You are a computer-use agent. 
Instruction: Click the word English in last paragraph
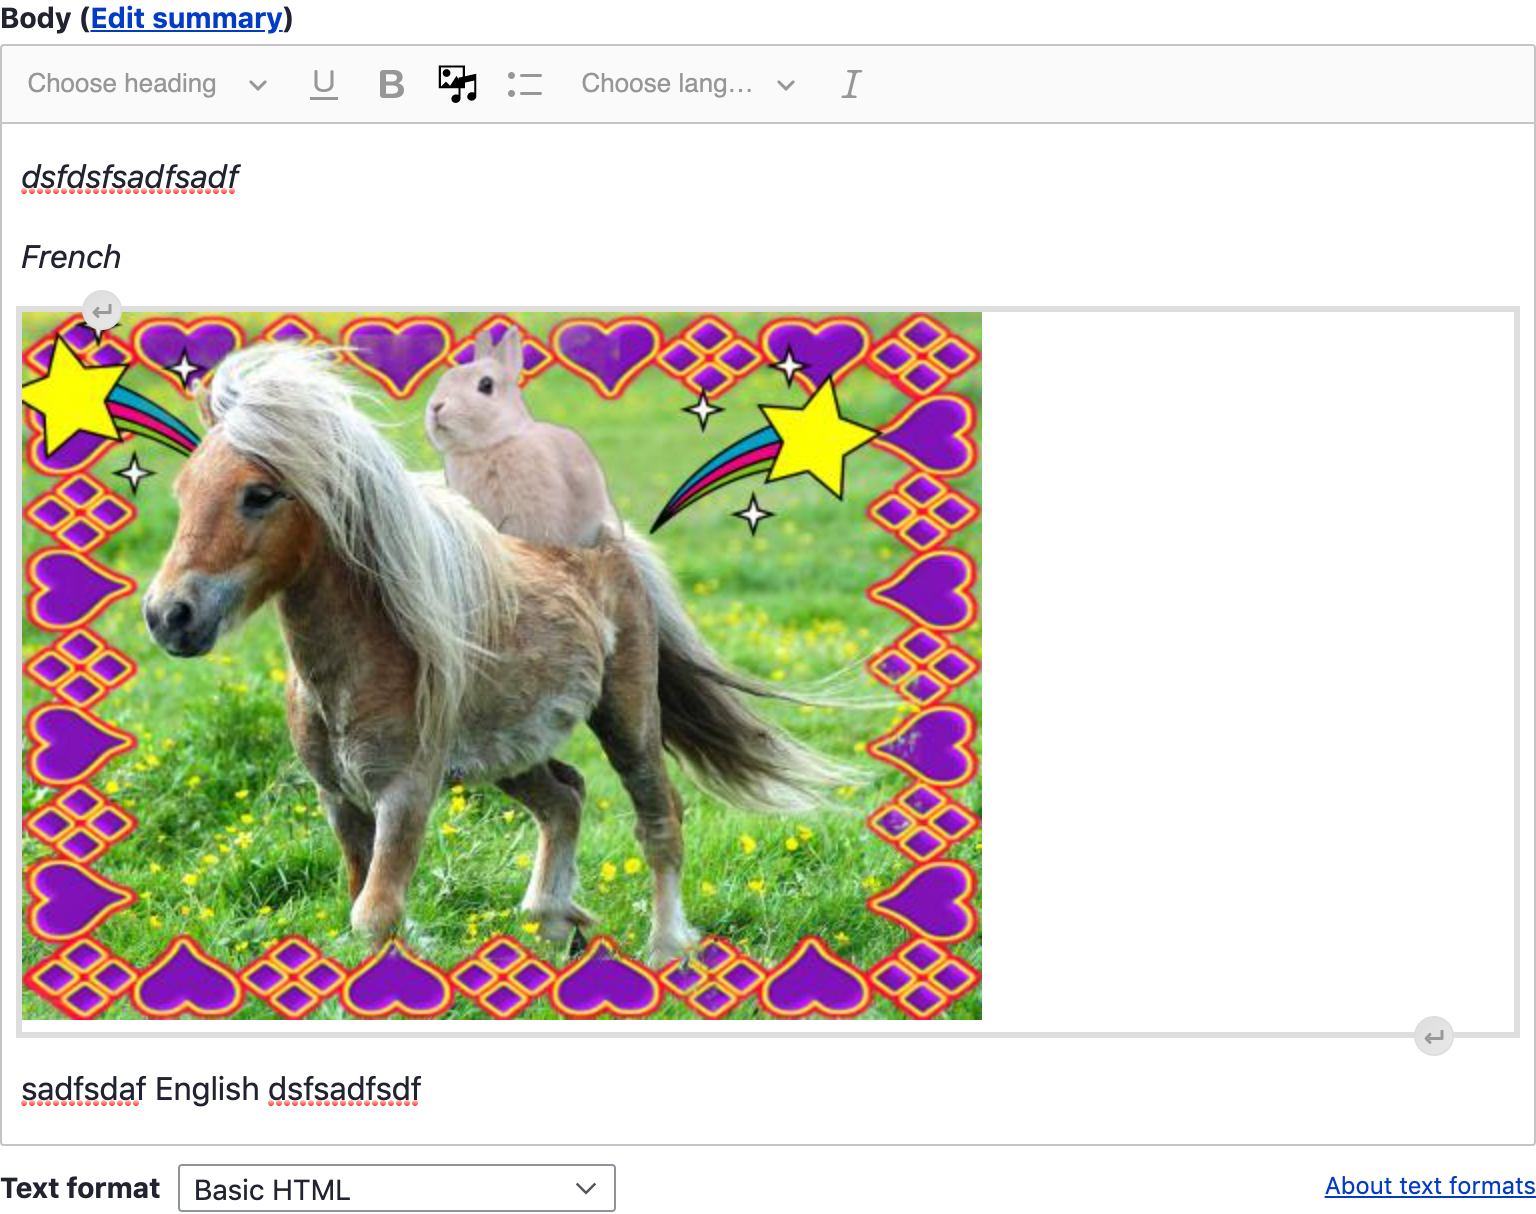click(207, 1089)
